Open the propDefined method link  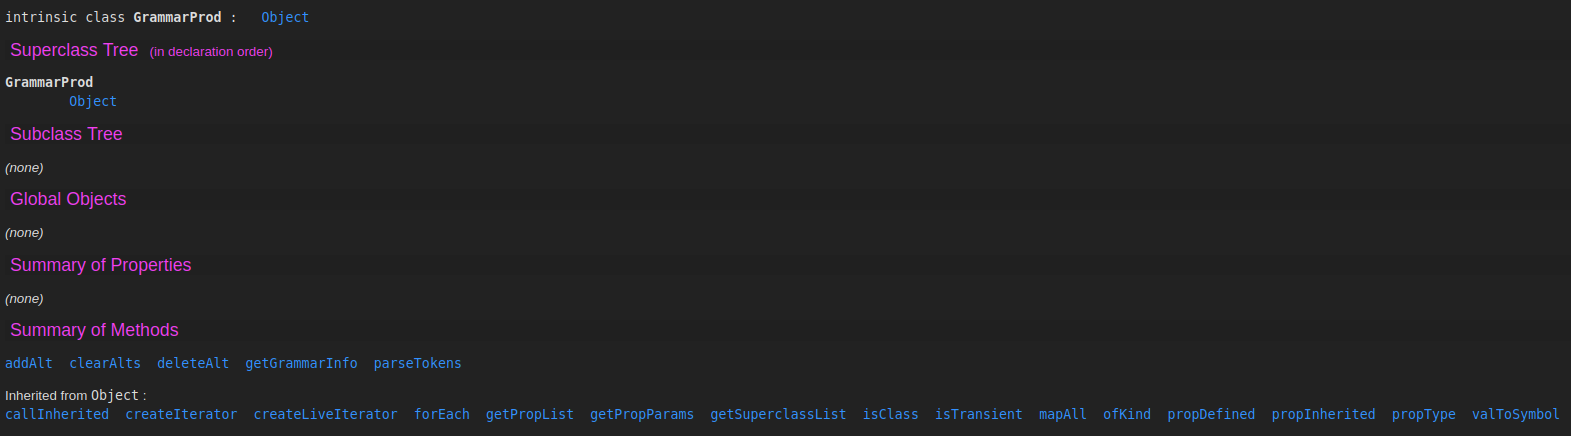coord(1211,414)
